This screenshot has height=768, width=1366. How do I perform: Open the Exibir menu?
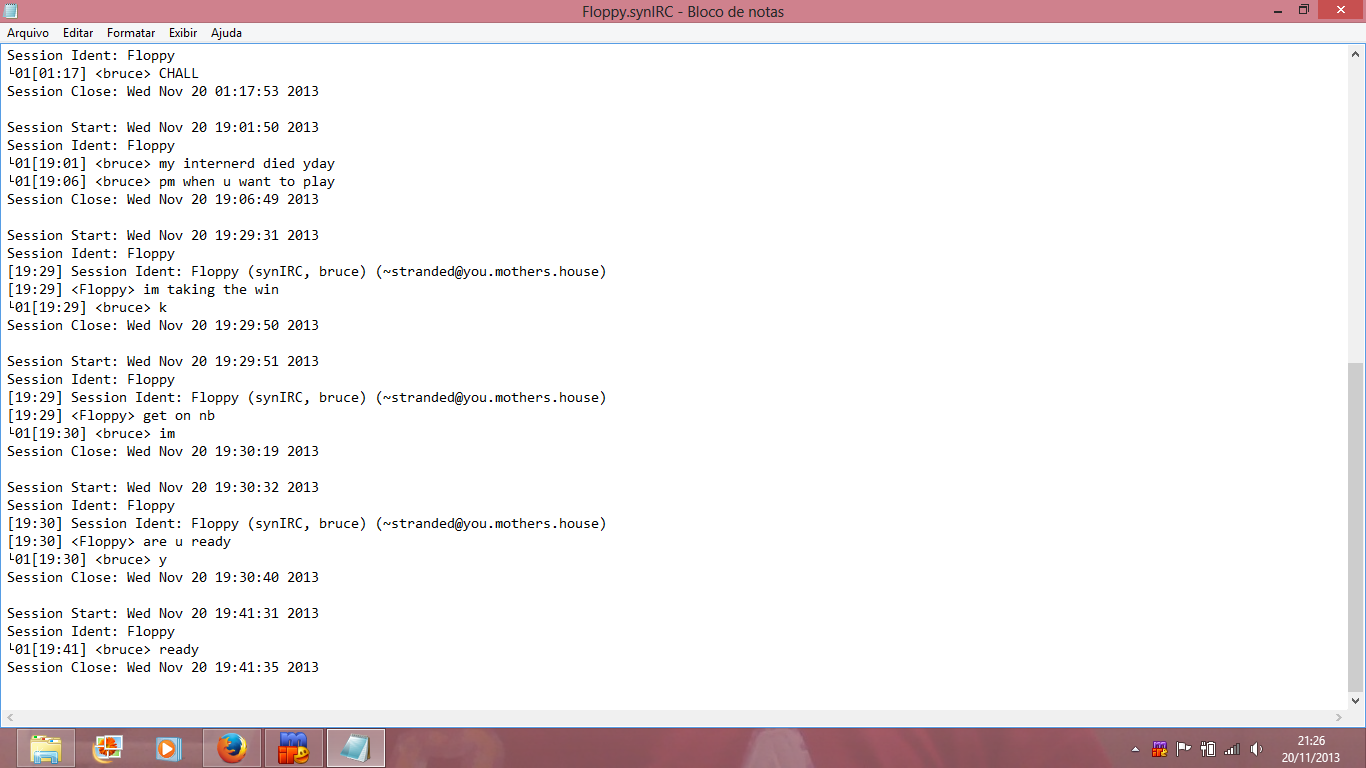click(x=183, y=33)
